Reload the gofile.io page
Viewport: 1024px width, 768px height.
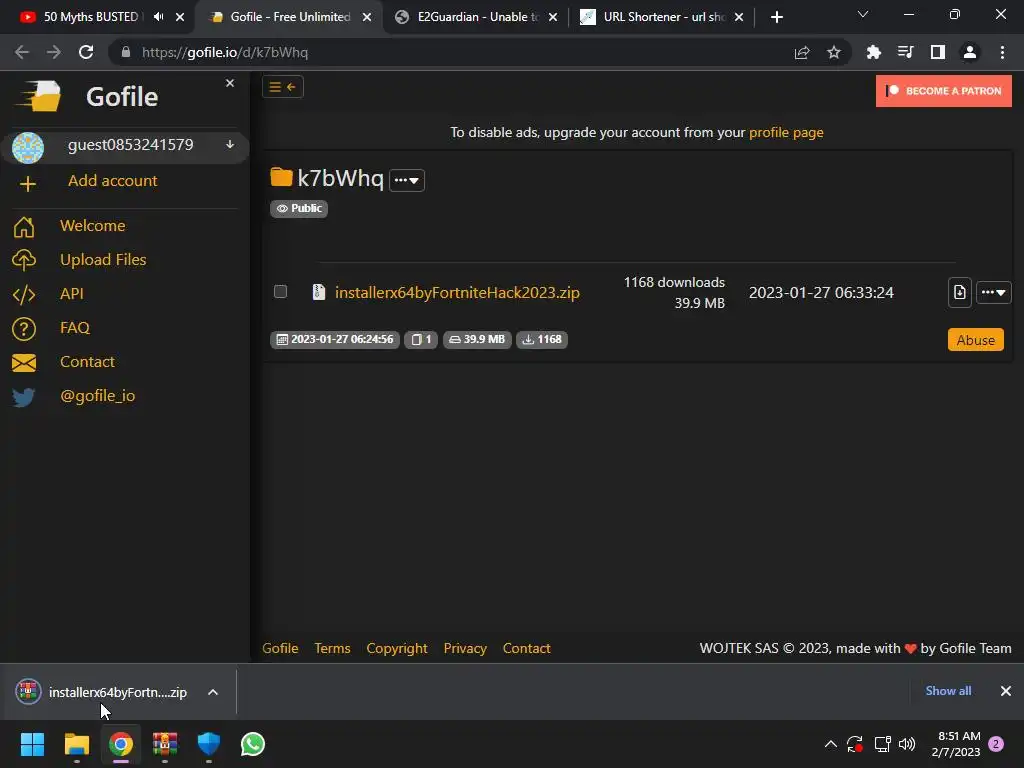pos(86,52)
